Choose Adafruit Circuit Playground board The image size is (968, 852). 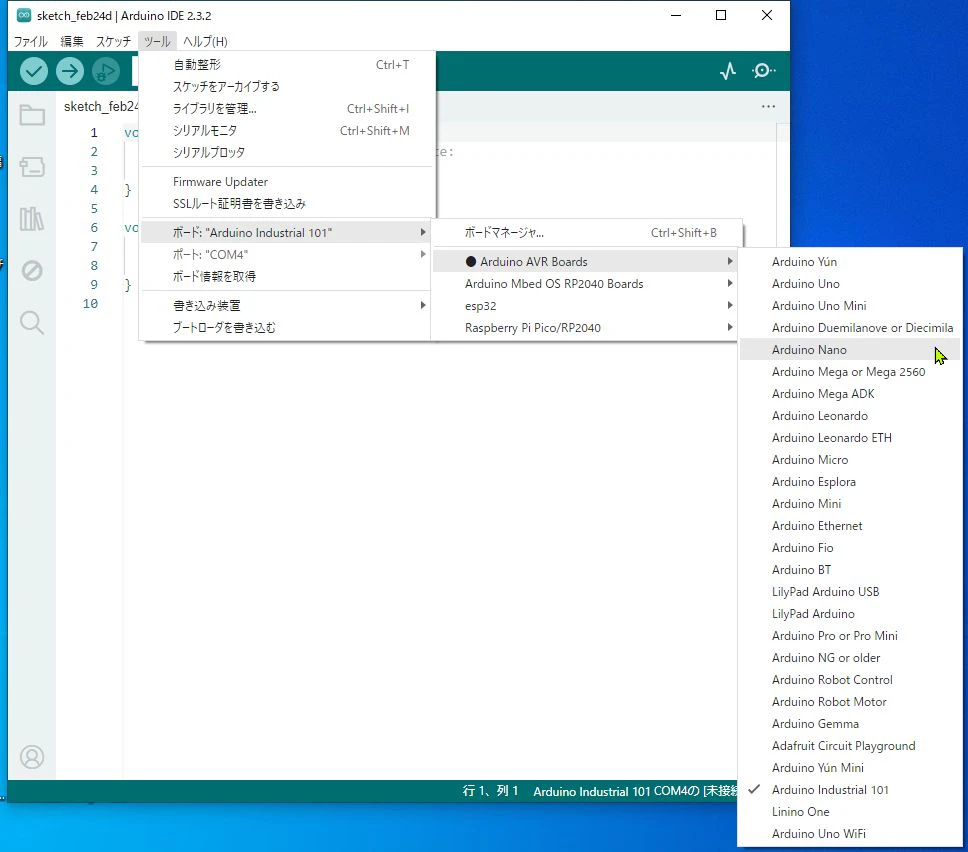pos(850,746)
